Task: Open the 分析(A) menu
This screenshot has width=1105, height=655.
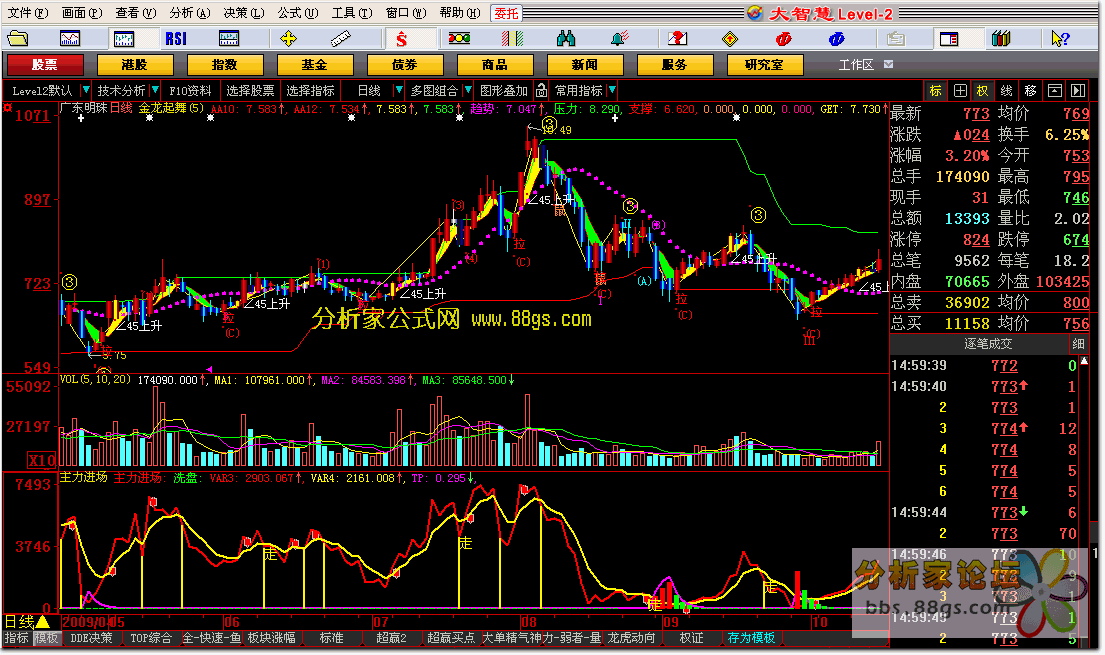Action: coord(190,13)
